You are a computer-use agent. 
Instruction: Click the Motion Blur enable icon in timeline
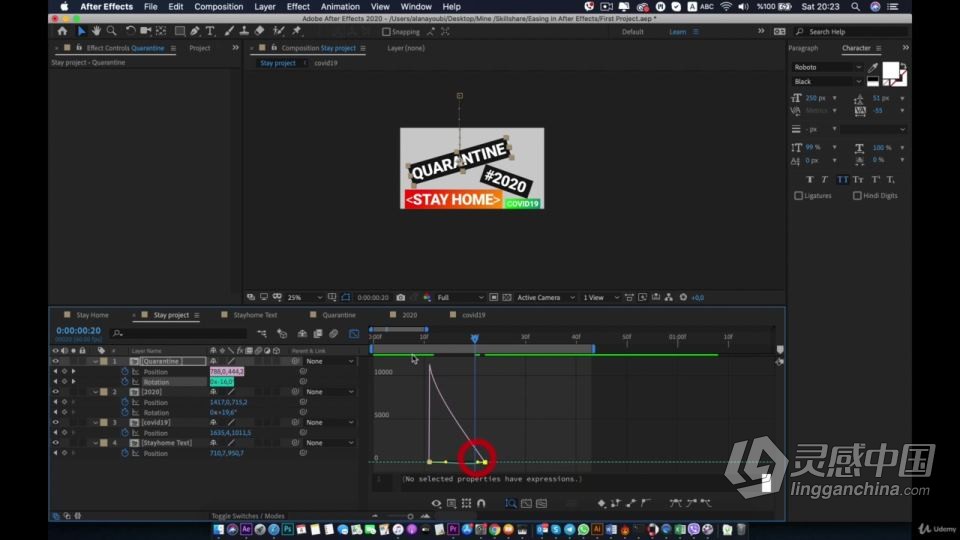[x=334, y=334]
